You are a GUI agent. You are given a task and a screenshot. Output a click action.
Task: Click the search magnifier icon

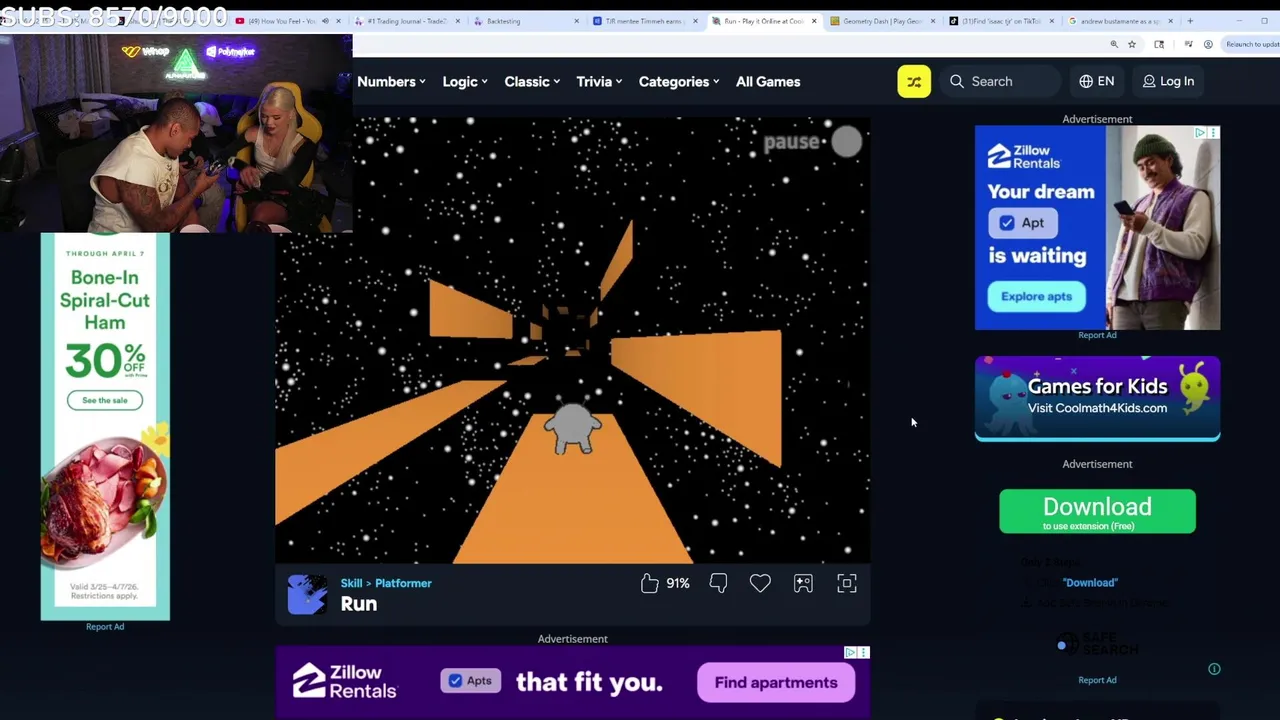(957, 81)
